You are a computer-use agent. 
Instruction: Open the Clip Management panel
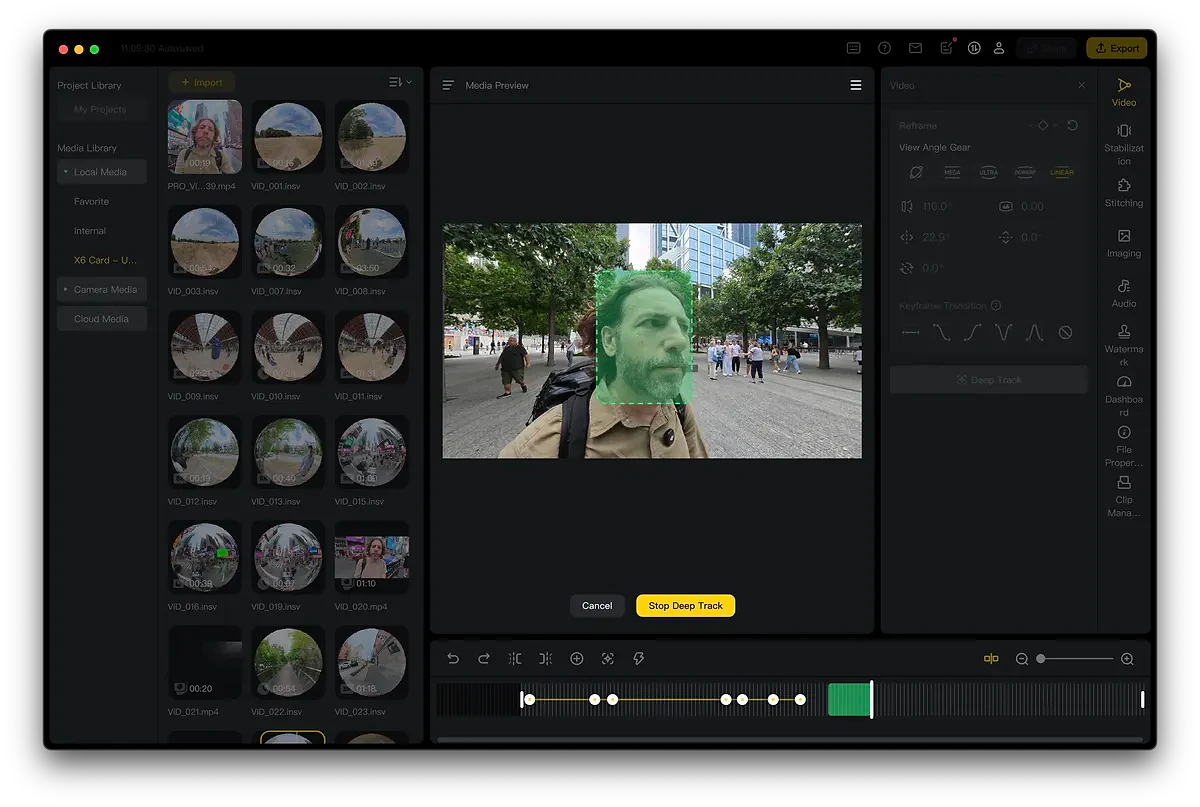tap(1124, 496)
